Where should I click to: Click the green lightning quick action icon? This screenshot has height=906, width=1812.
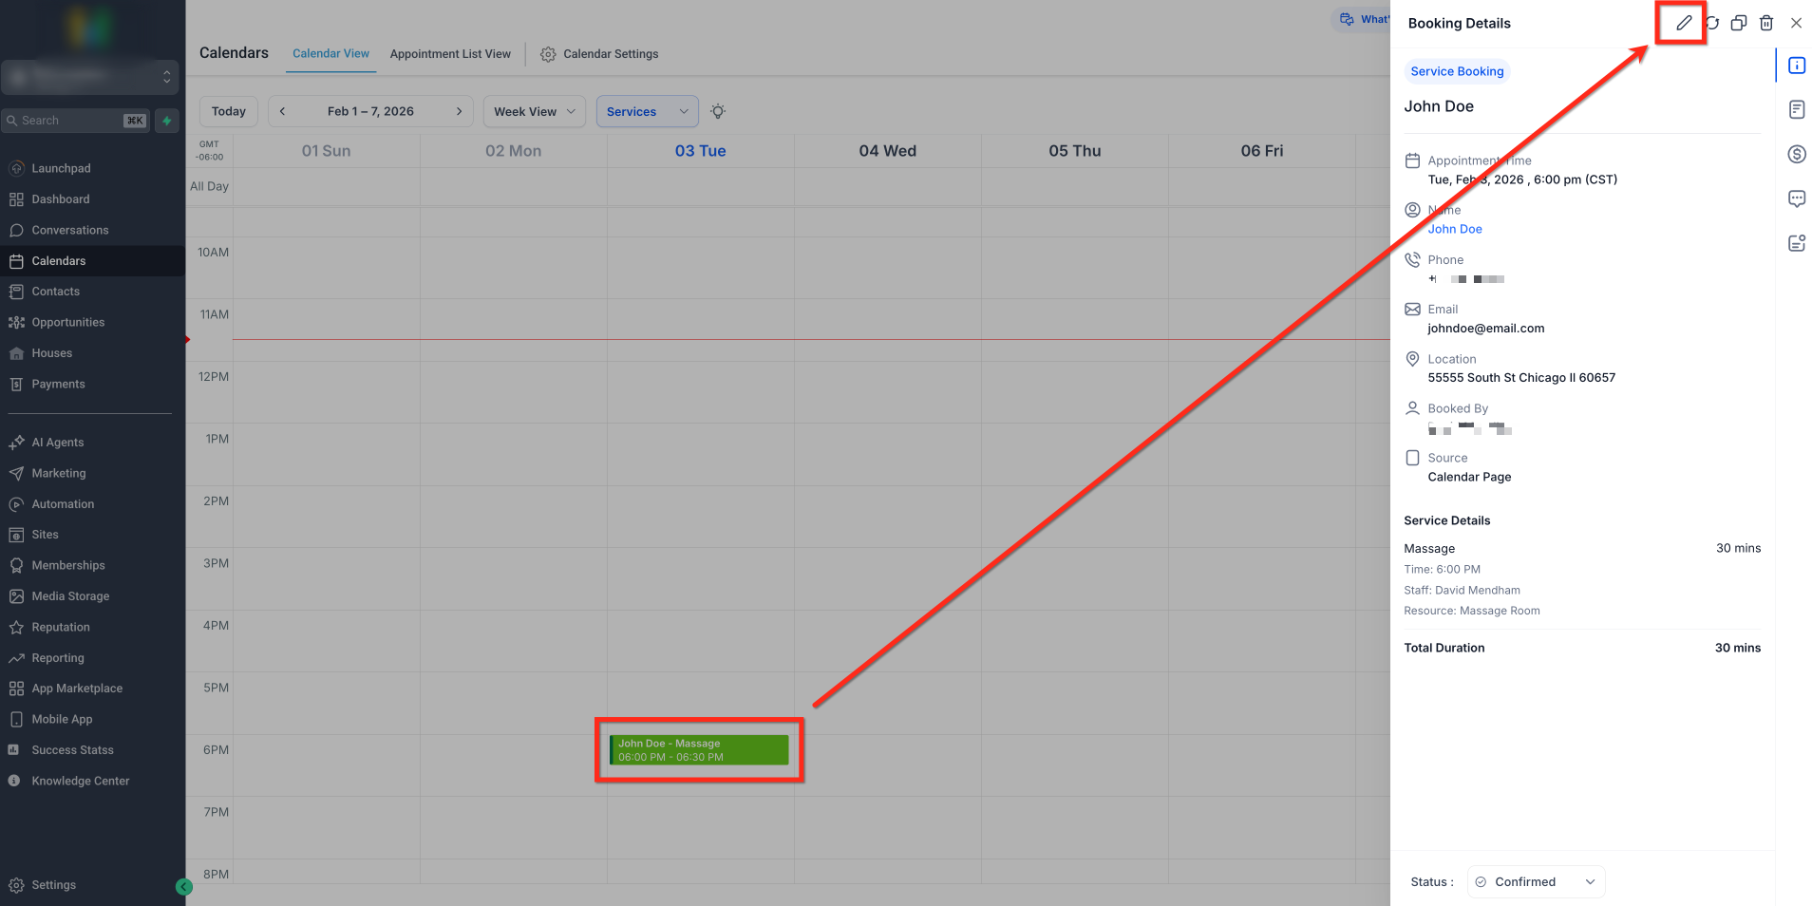(167, 121)
